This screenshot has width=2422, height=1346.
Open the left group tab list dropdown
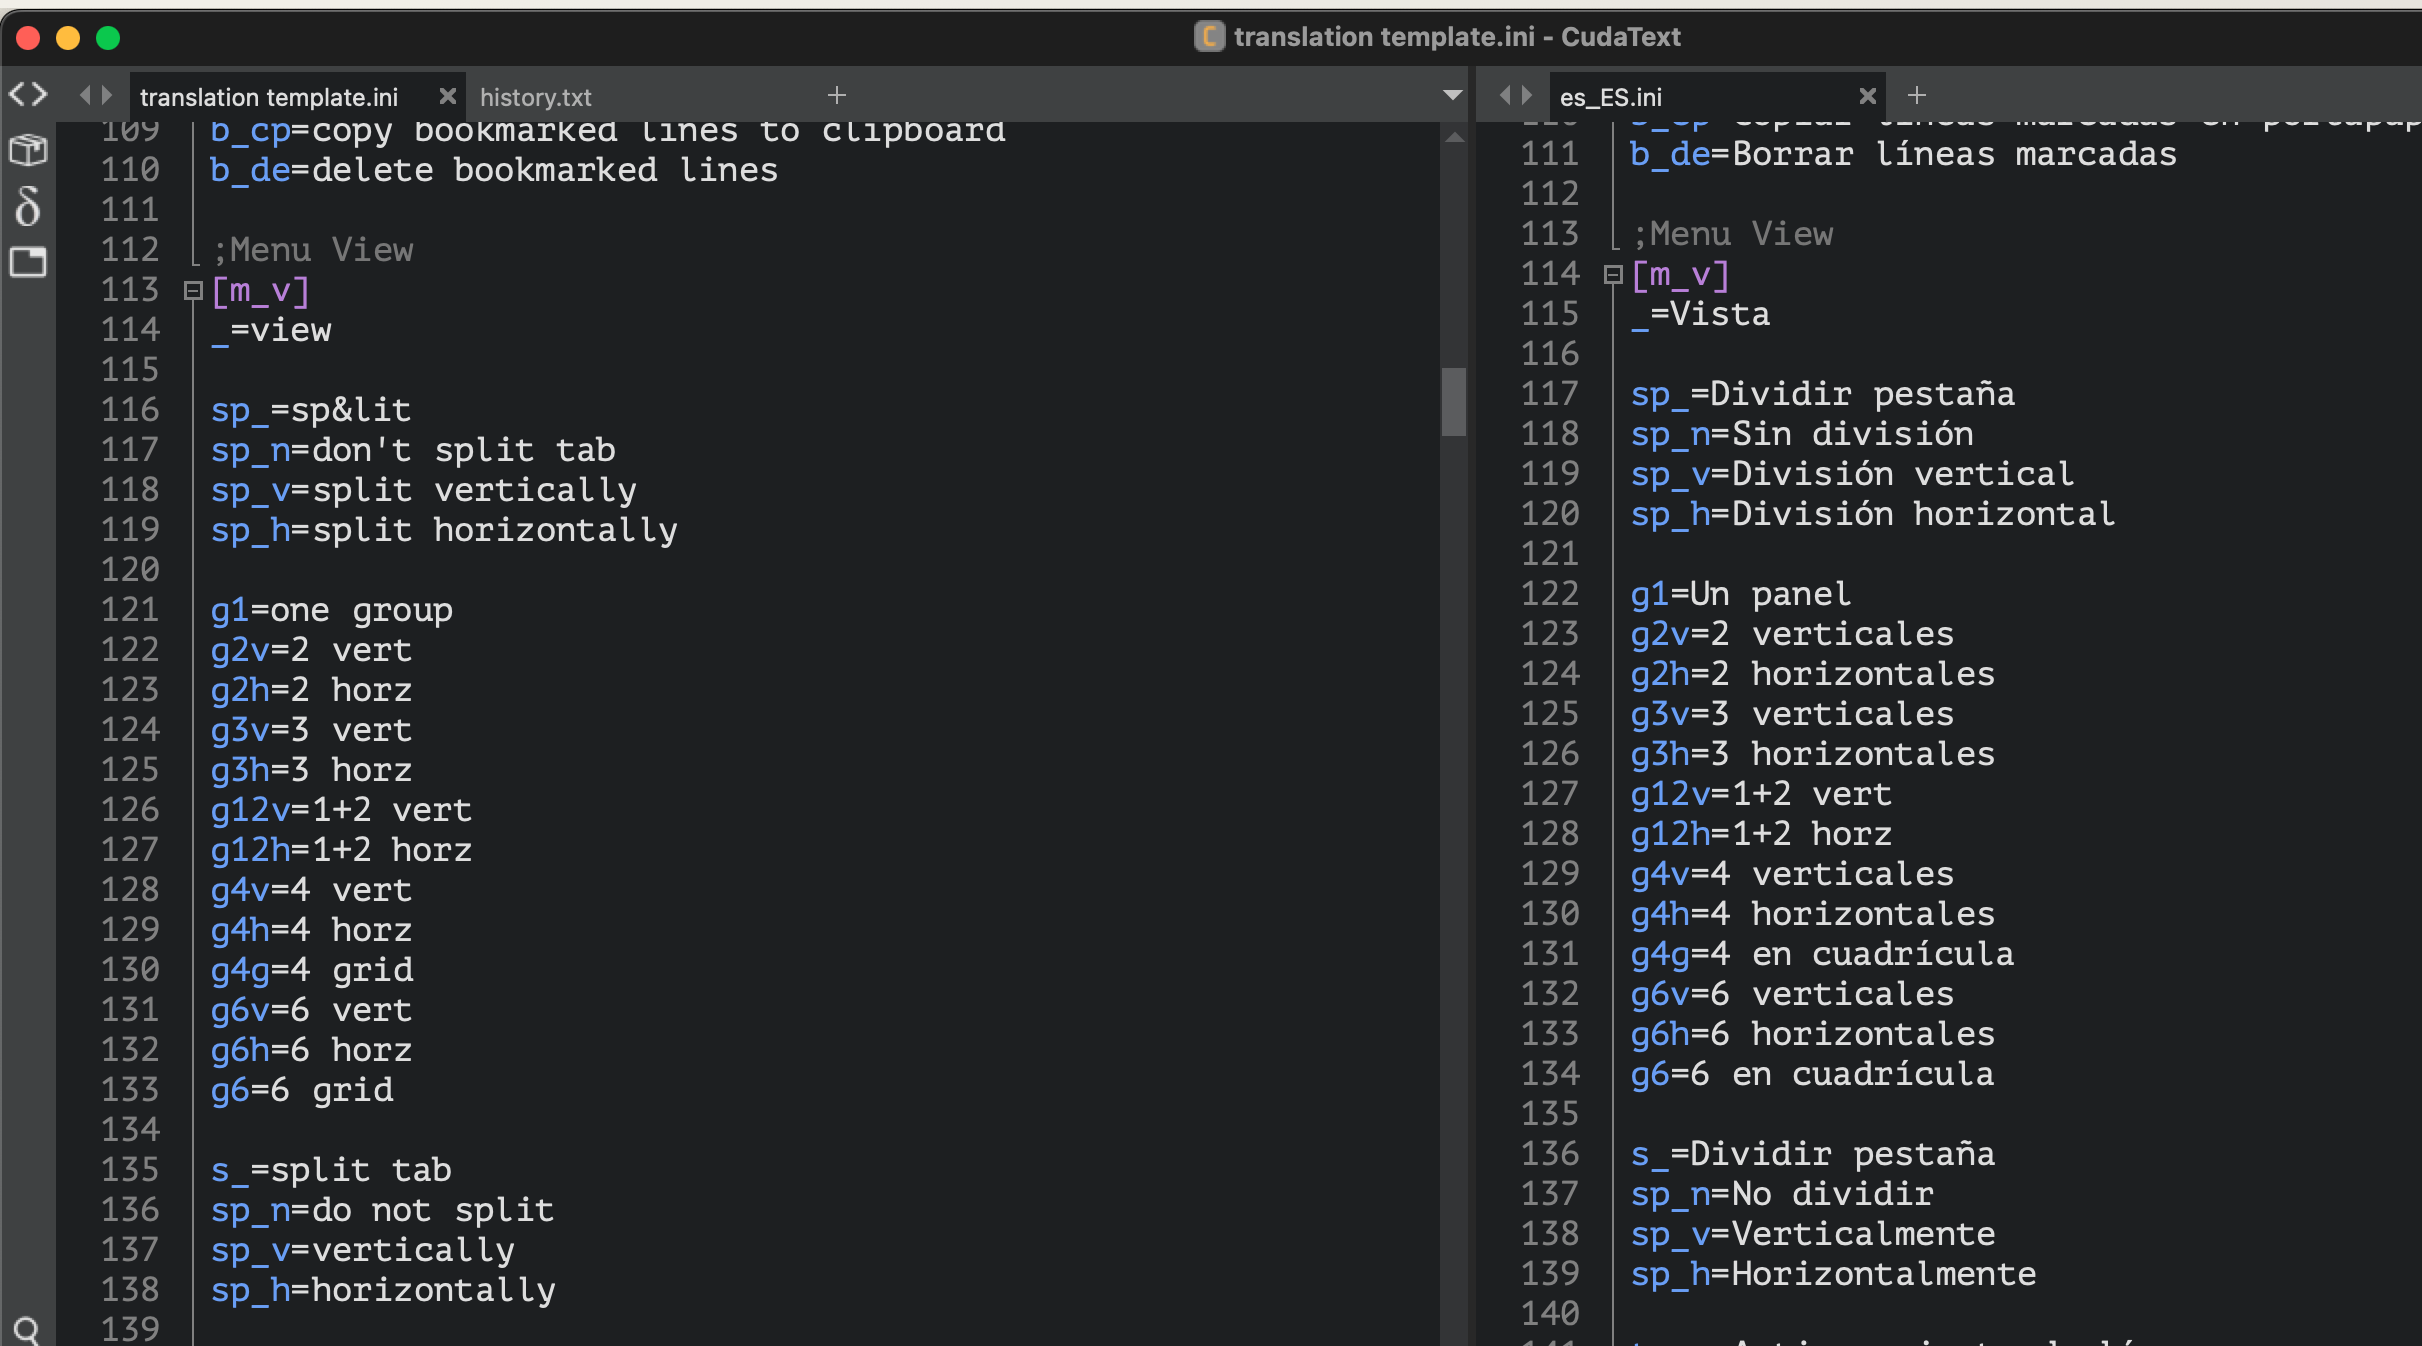click(1453, 95)
